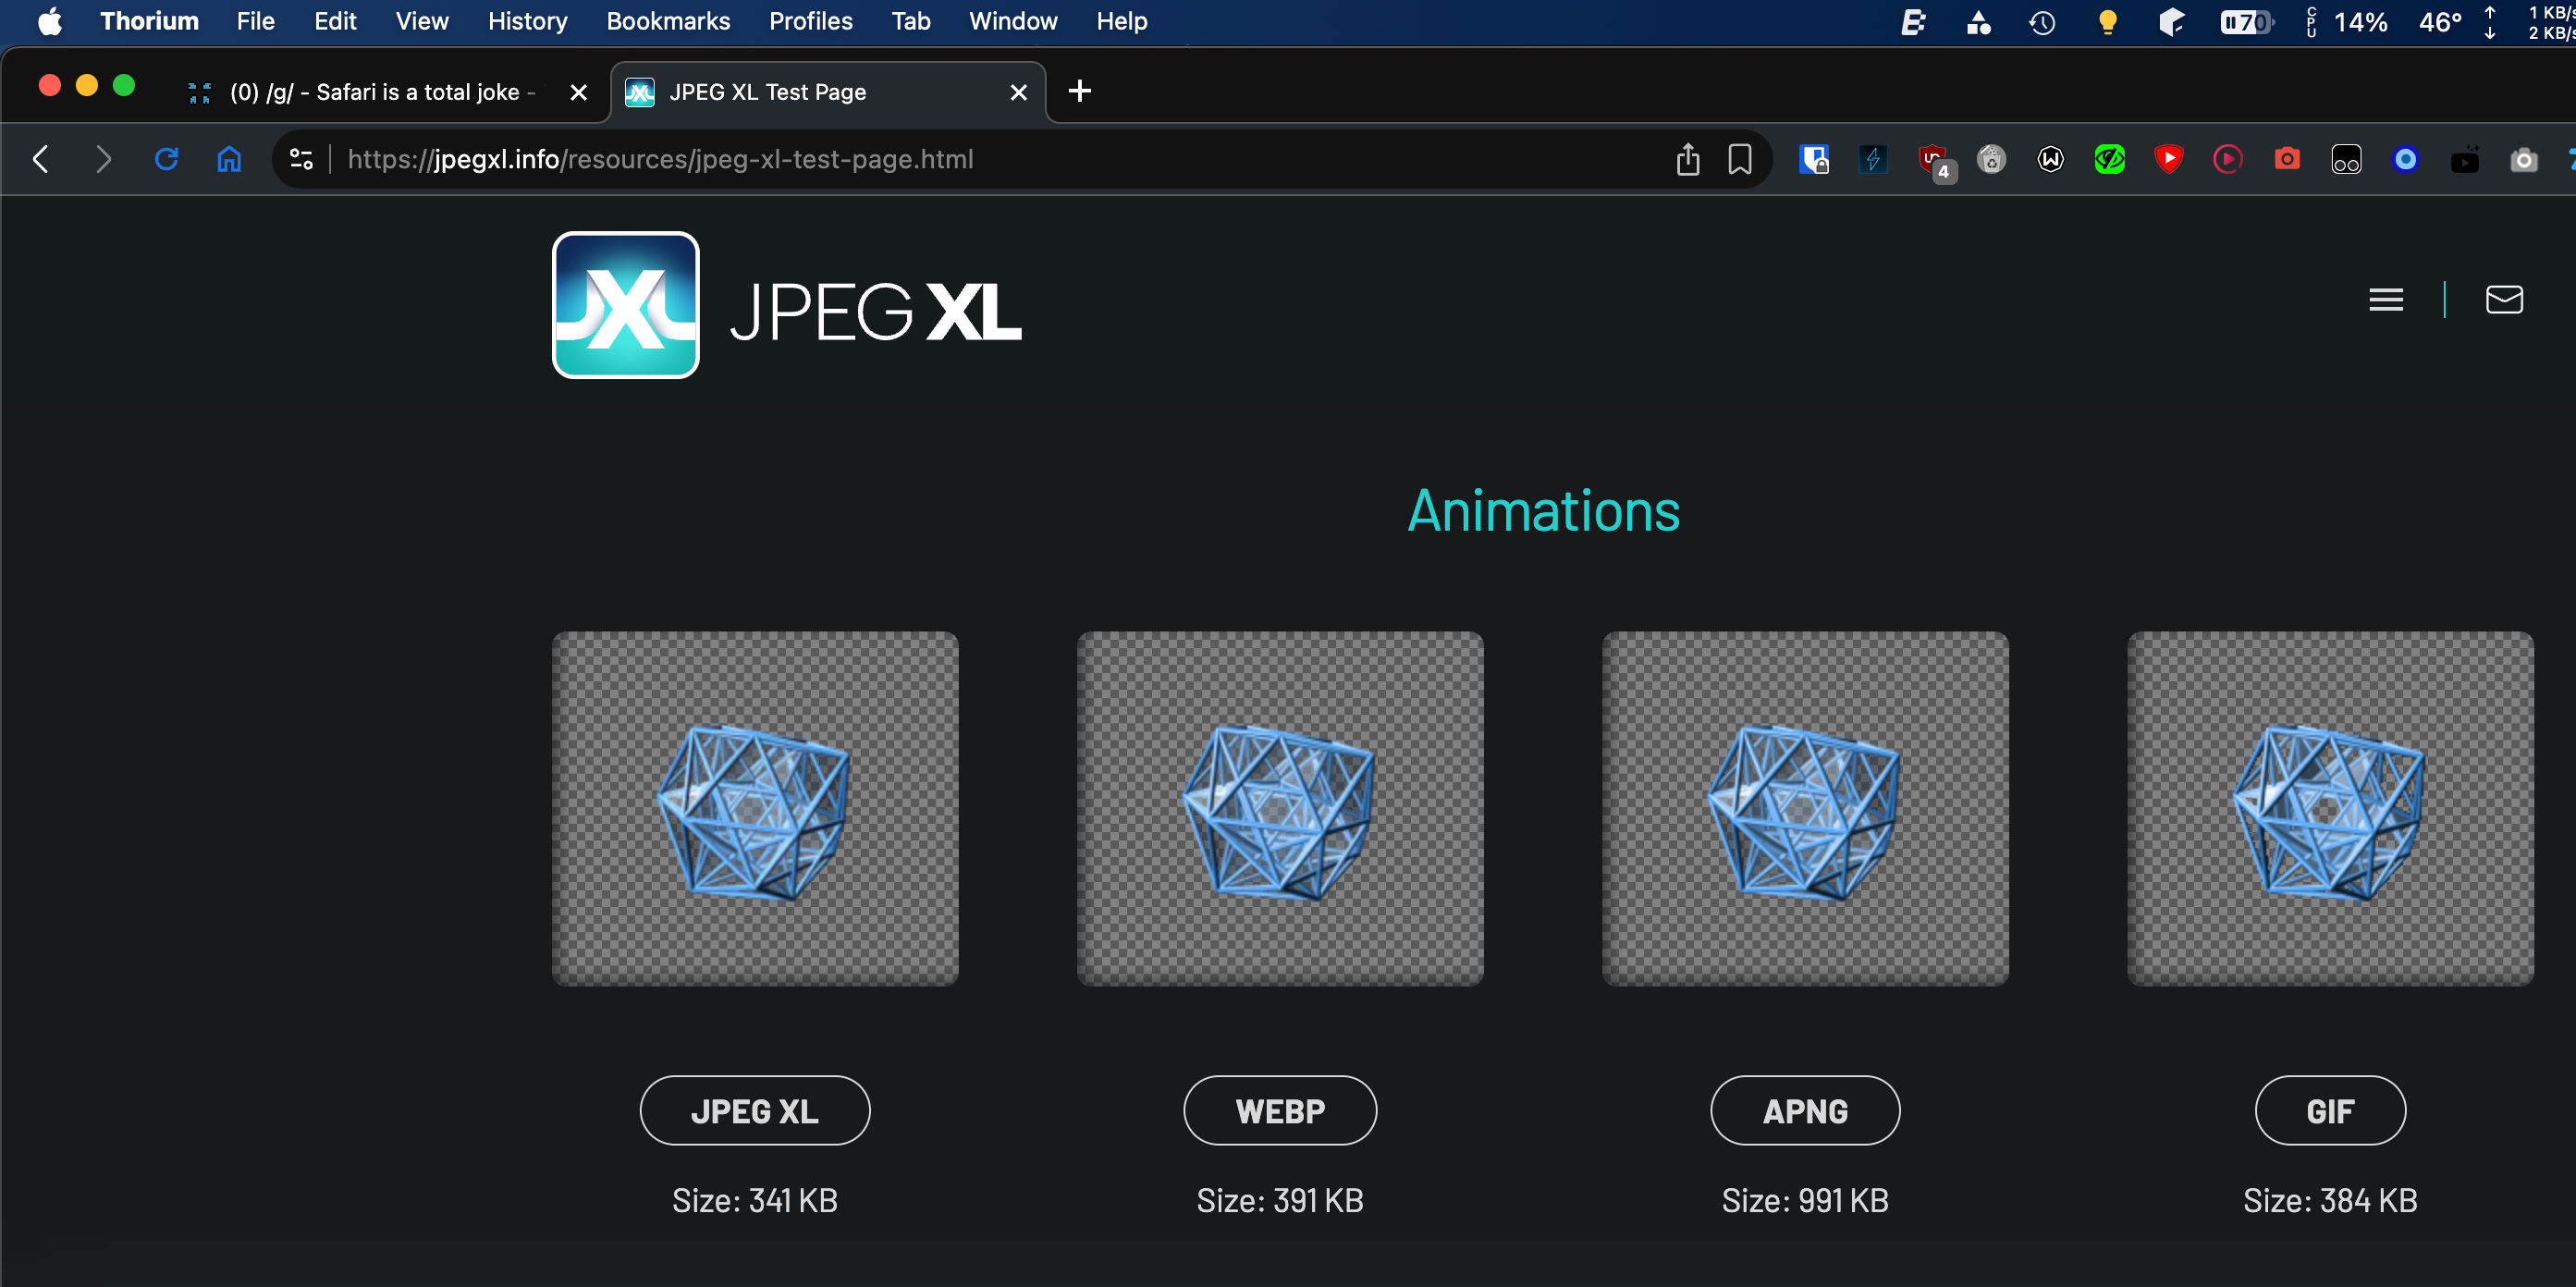Screen dimensions: 2576x1287
Task: Reload the JPEG XL test page
Action: (166, 159)
